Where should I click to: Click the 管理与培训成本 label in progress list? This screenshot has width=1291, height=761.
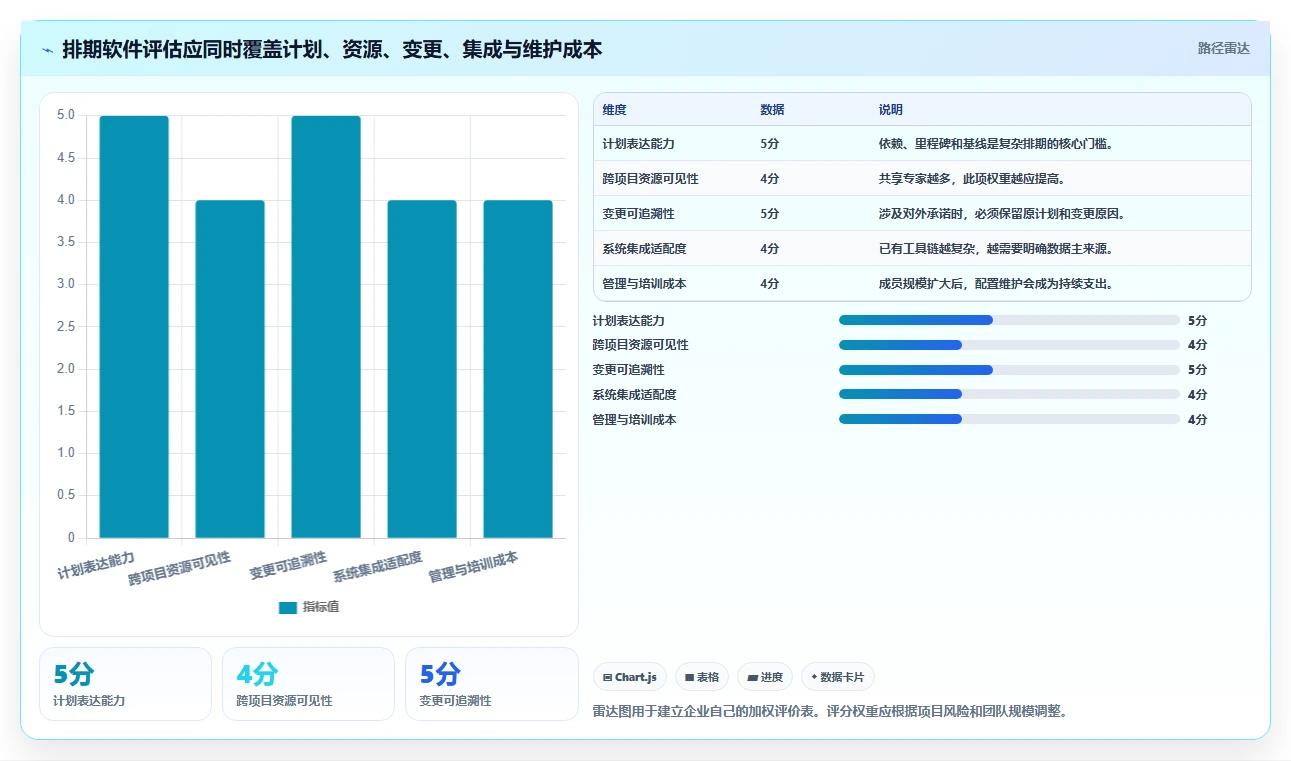click(635, 420)
